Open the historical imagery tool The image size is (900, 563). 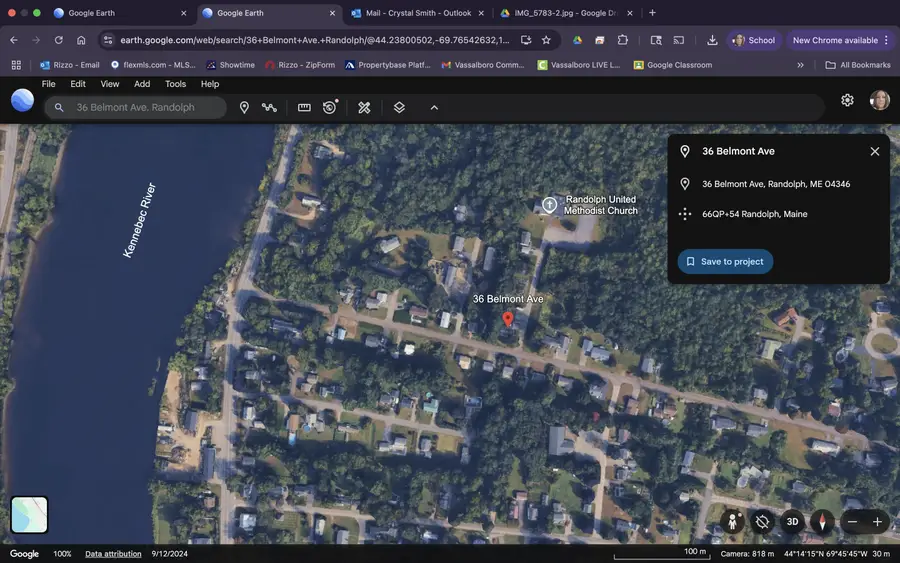pyautogui.click(x=329, y=107)
